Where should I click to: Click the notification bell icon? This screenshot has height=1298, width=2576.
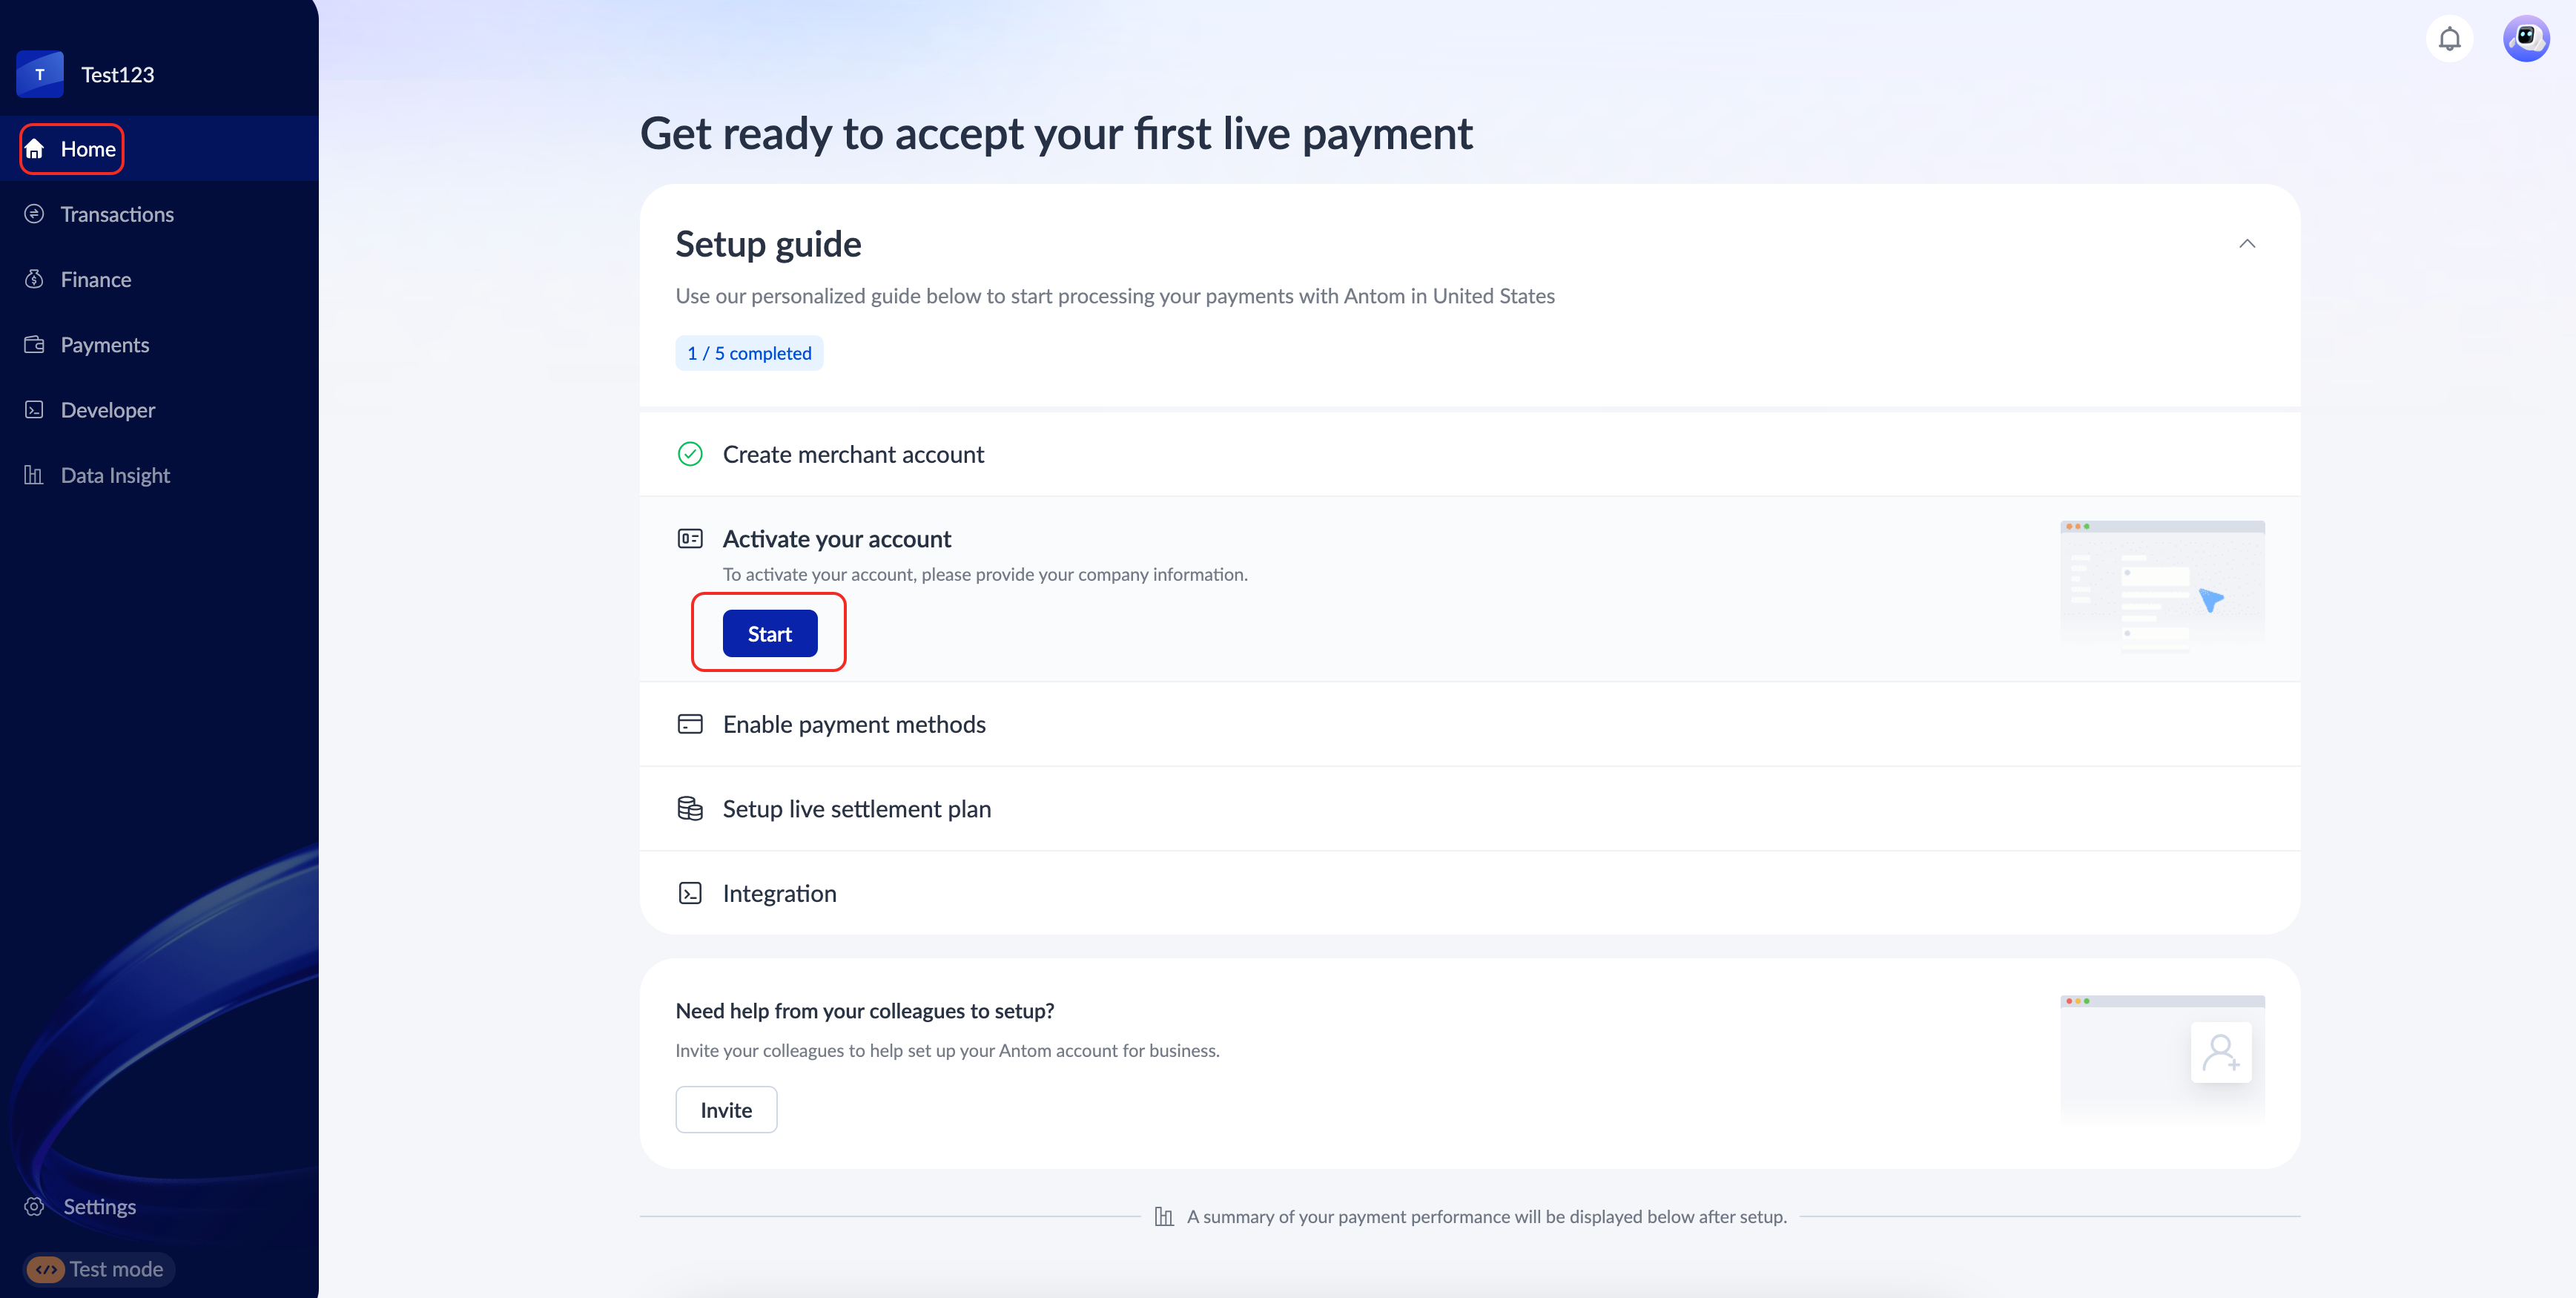click(2449, 39)
